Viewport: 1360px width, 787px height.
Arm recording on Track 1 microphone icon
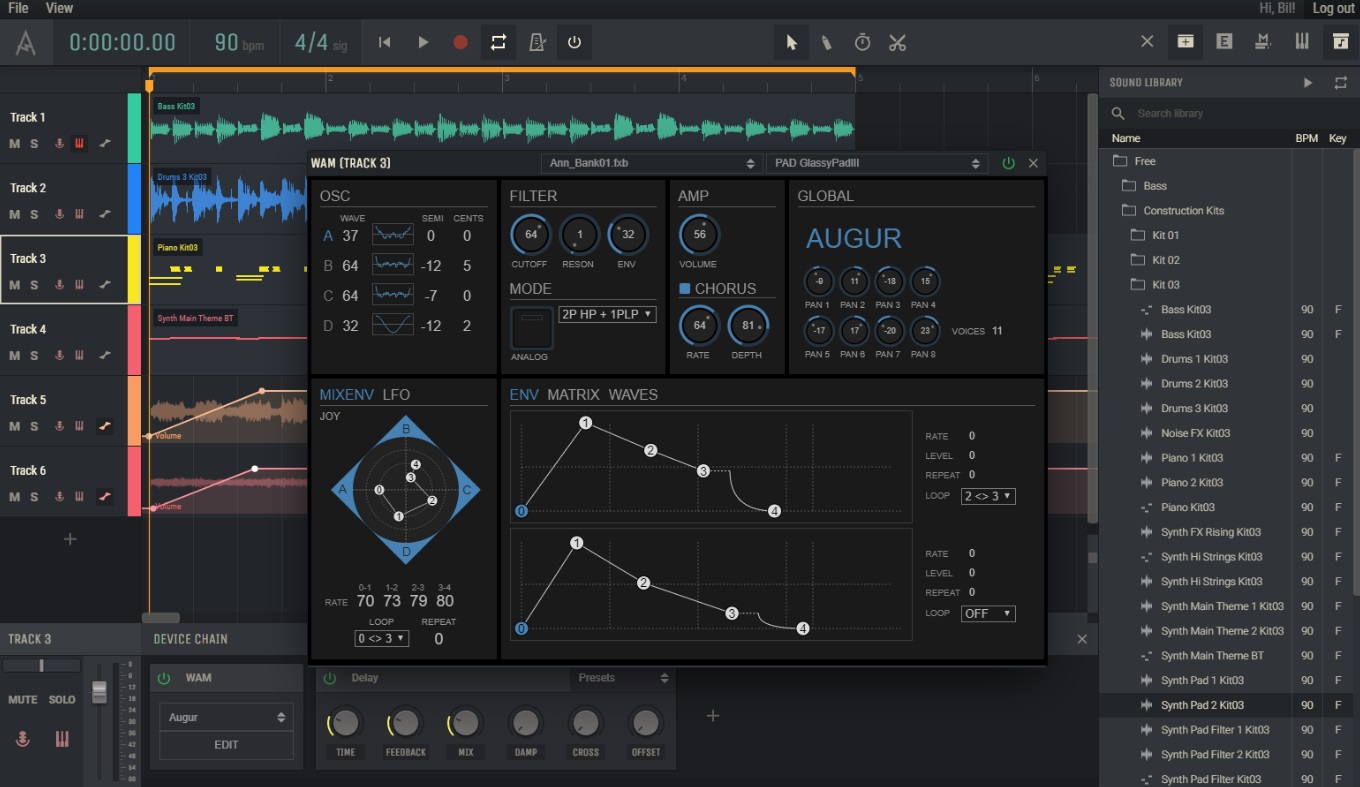coord(59,143)
